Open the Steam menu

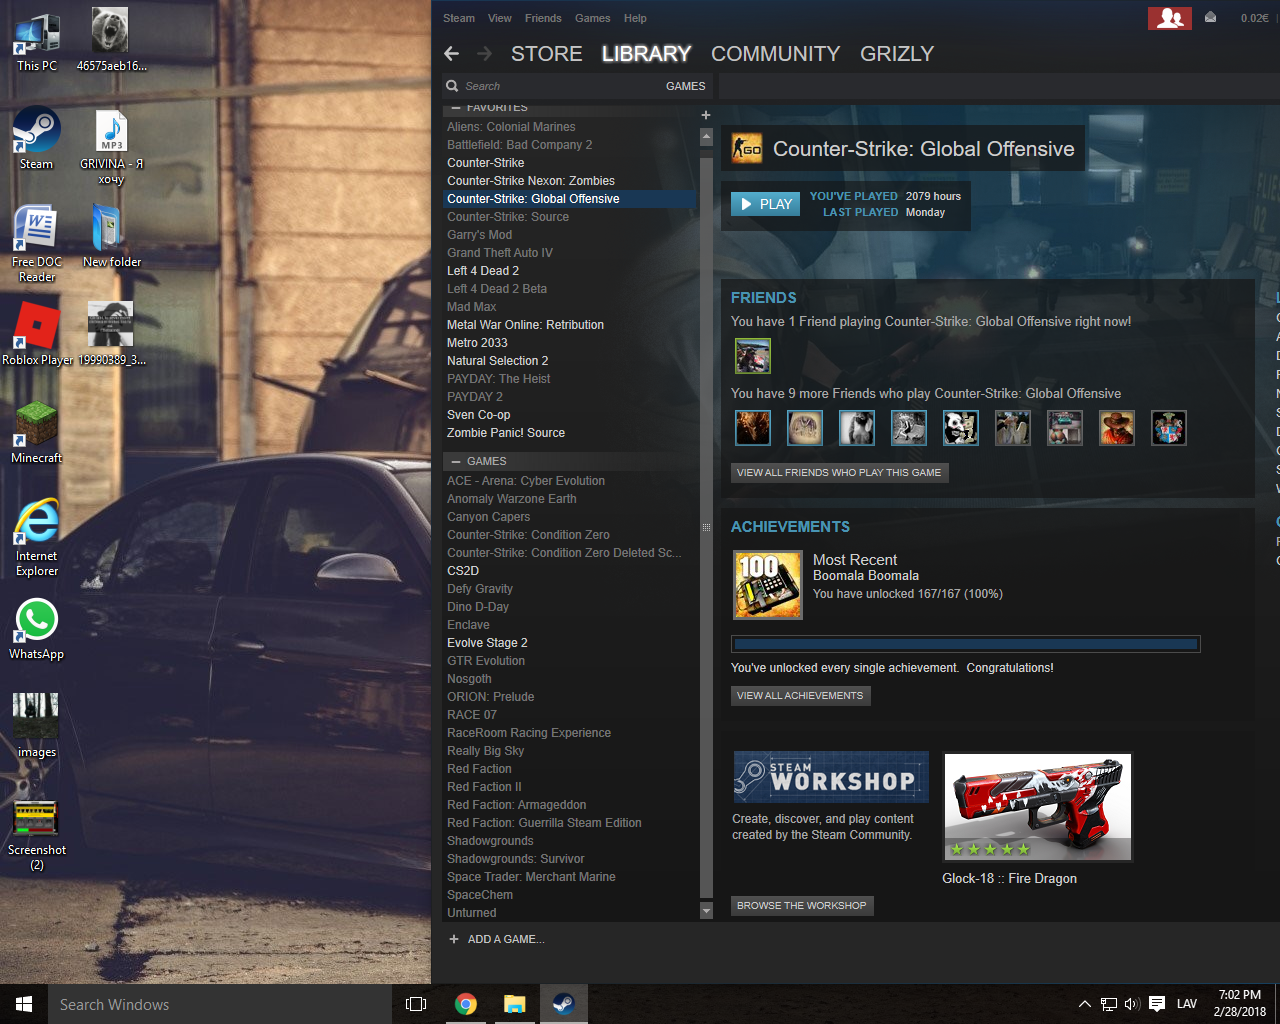(459, 18)
